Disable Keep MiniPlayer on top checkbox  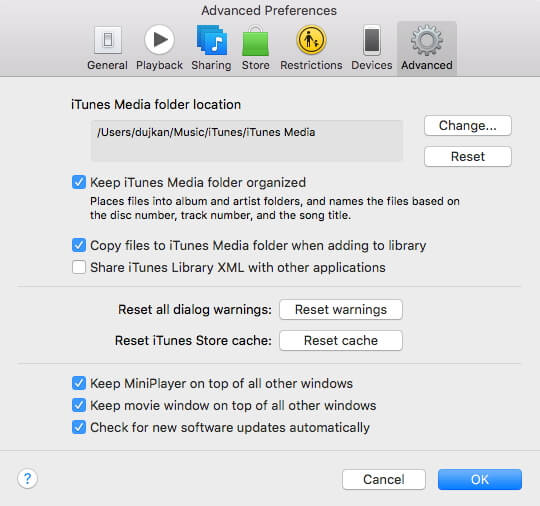[x=79, y=383]
